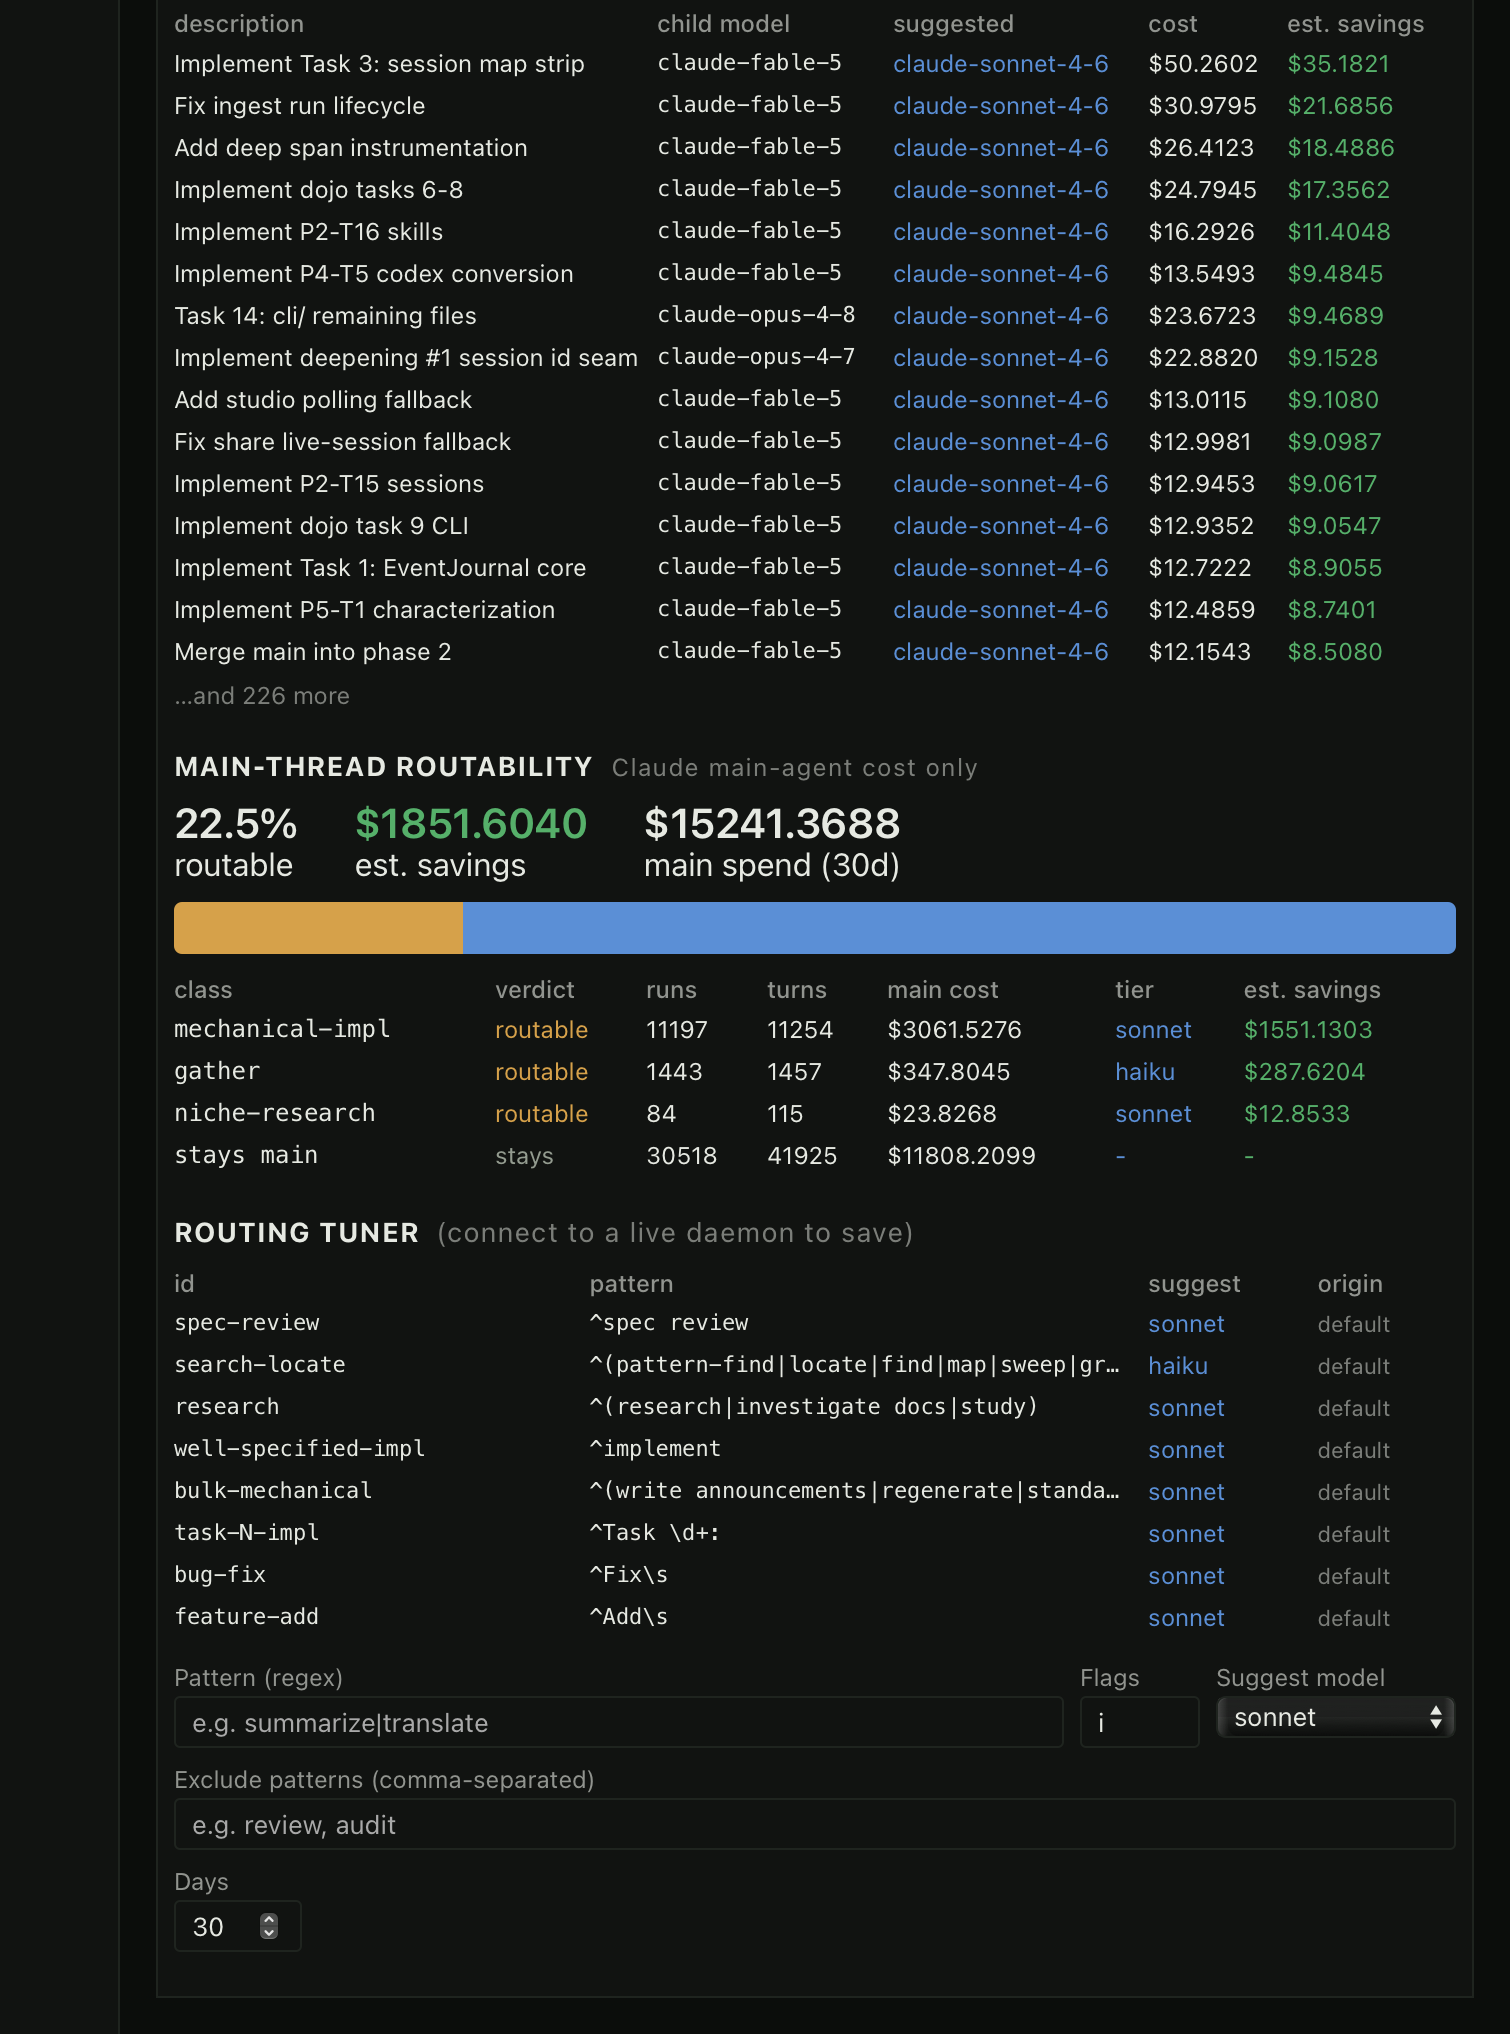Image resolution: width=1510 pixels, height=2034 pixels.
Task: Click '...and 226 more' text
Action: pos(262,696)
